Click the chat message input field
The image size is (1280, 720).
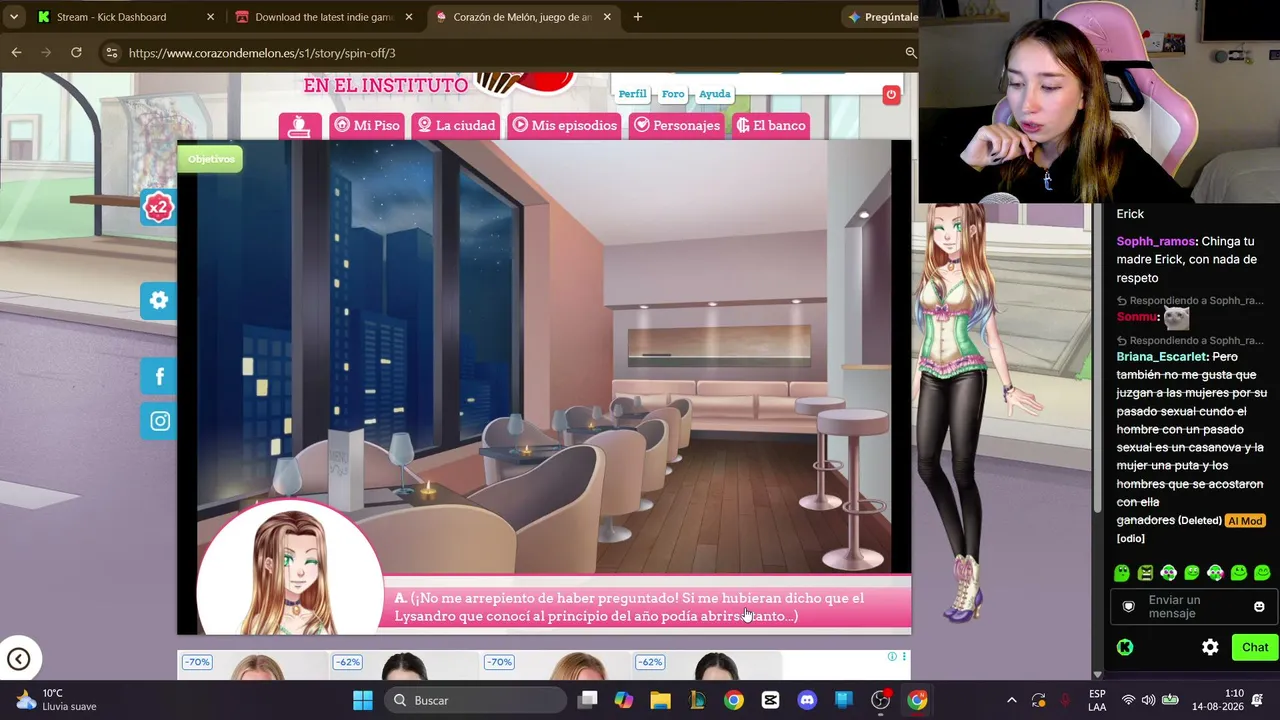tap(1194, 607)
